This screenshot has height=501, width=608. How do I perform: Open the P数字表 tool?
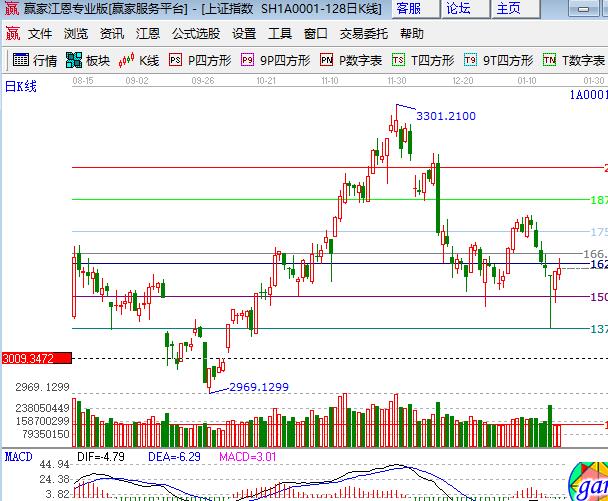tap(351, 60)
